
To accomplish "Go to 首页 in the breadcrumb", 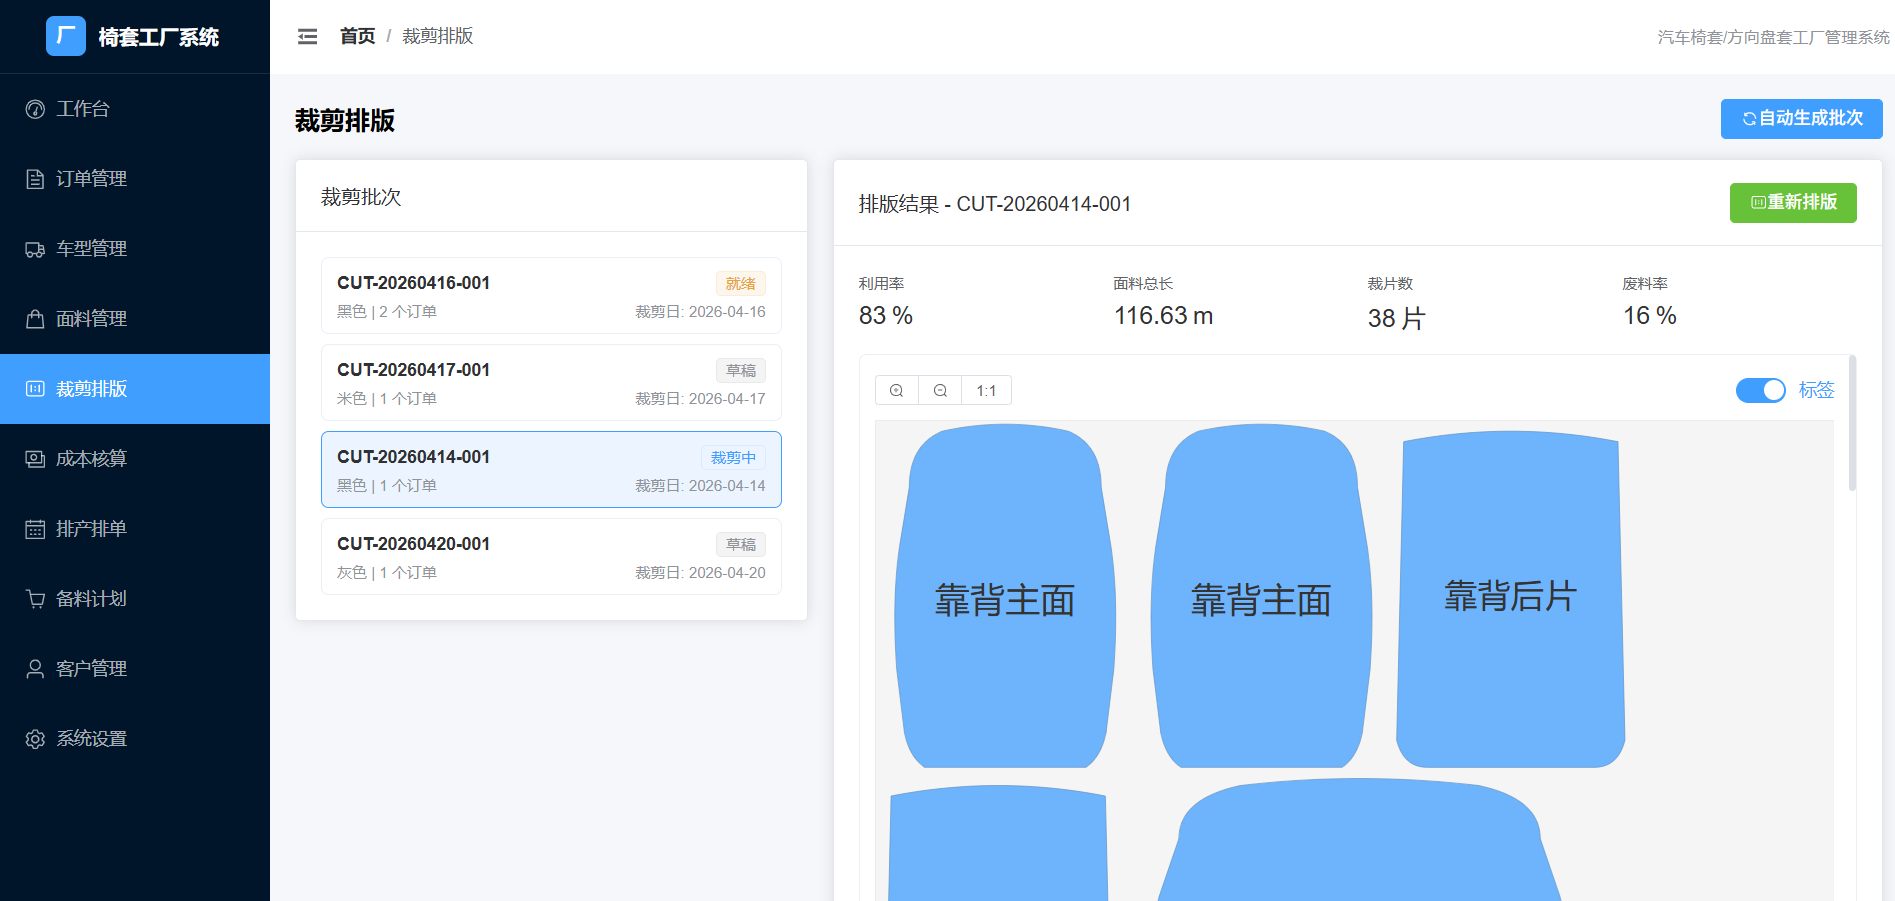I will 357,36.
